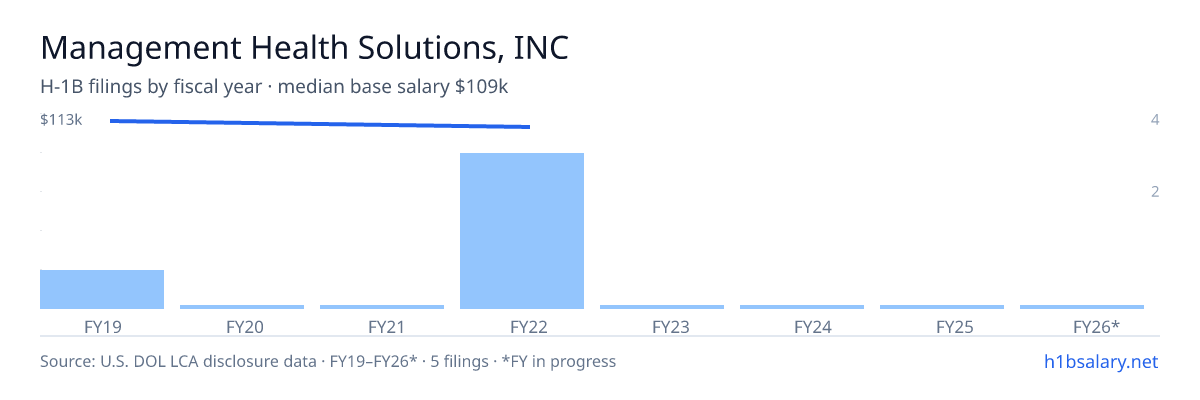
Task: Open the h1bsalary.net link
Action: pos(1100,361)
